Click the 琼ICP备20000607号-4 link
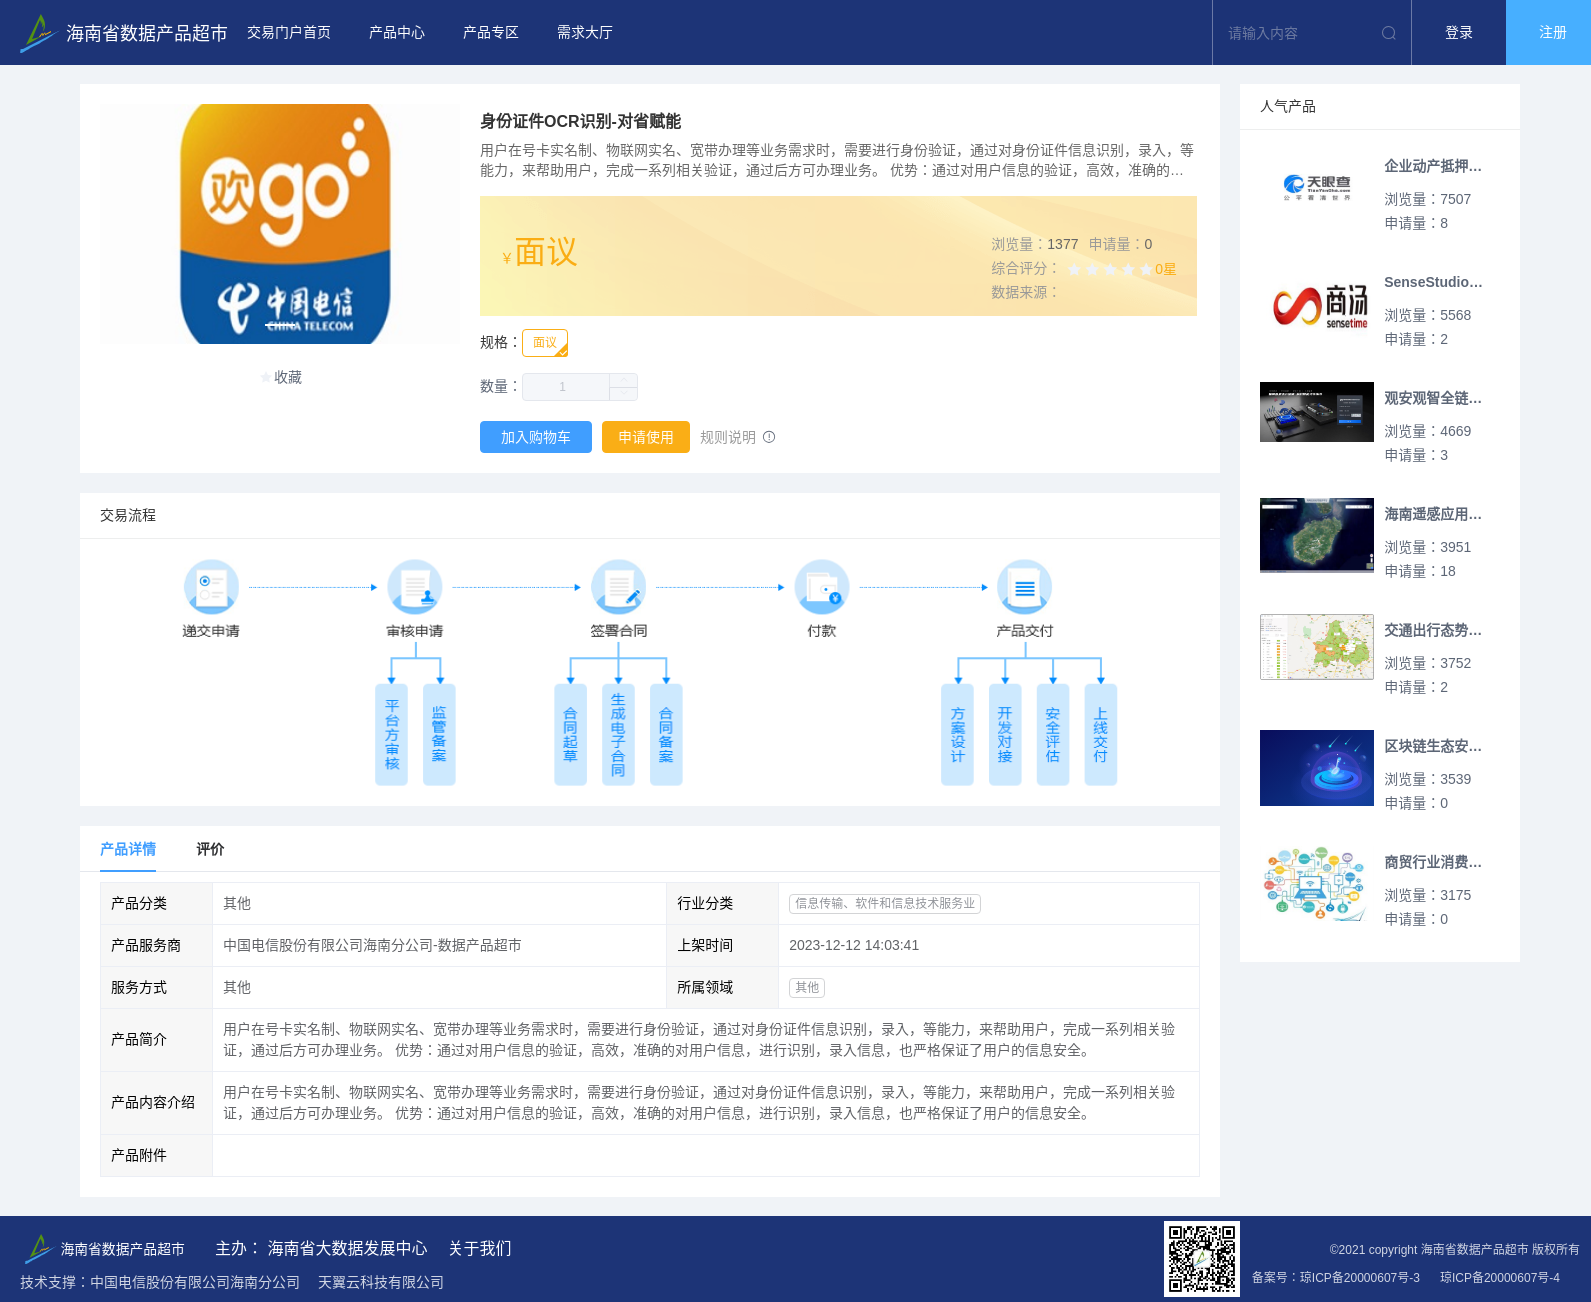The image size is (1591, 1302). [x=1500, y=1278]
